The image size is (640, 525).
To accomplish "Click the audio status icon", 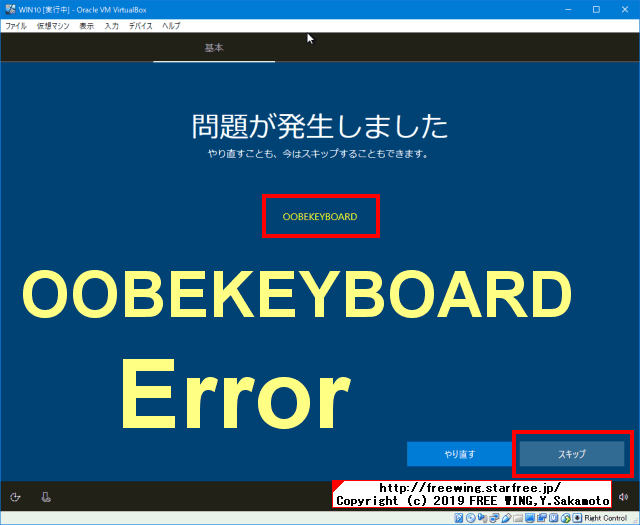I will coord(482,518).
